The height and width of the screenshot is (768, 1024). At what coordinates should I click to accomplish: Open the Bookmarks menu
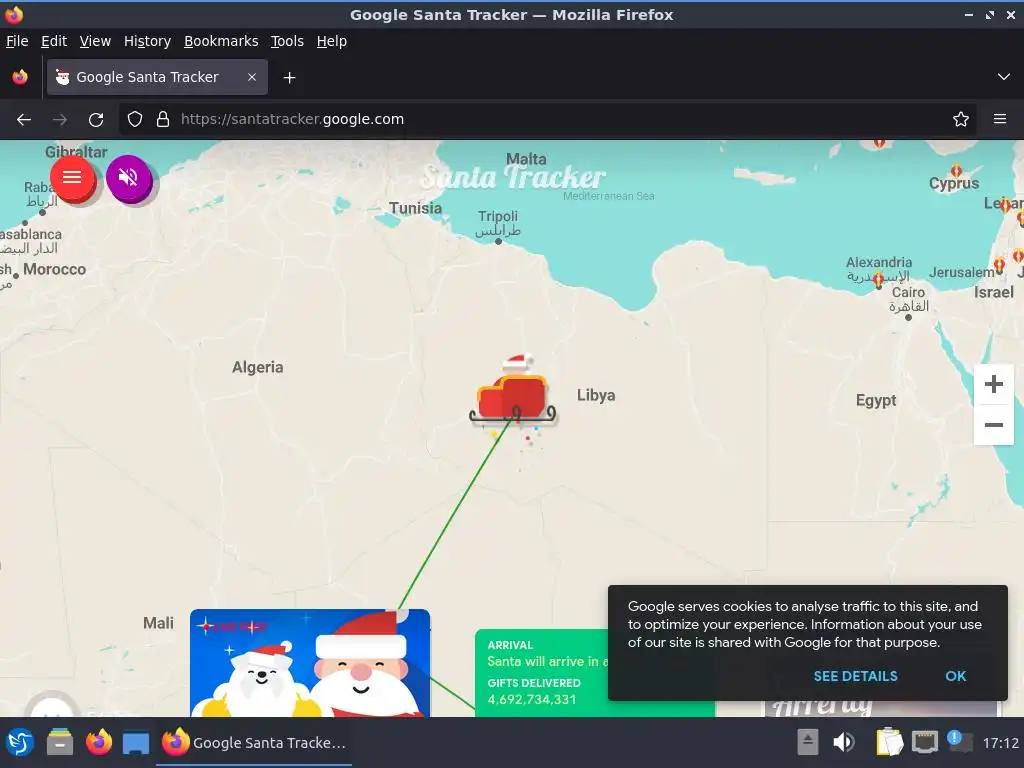pos(221,41)
